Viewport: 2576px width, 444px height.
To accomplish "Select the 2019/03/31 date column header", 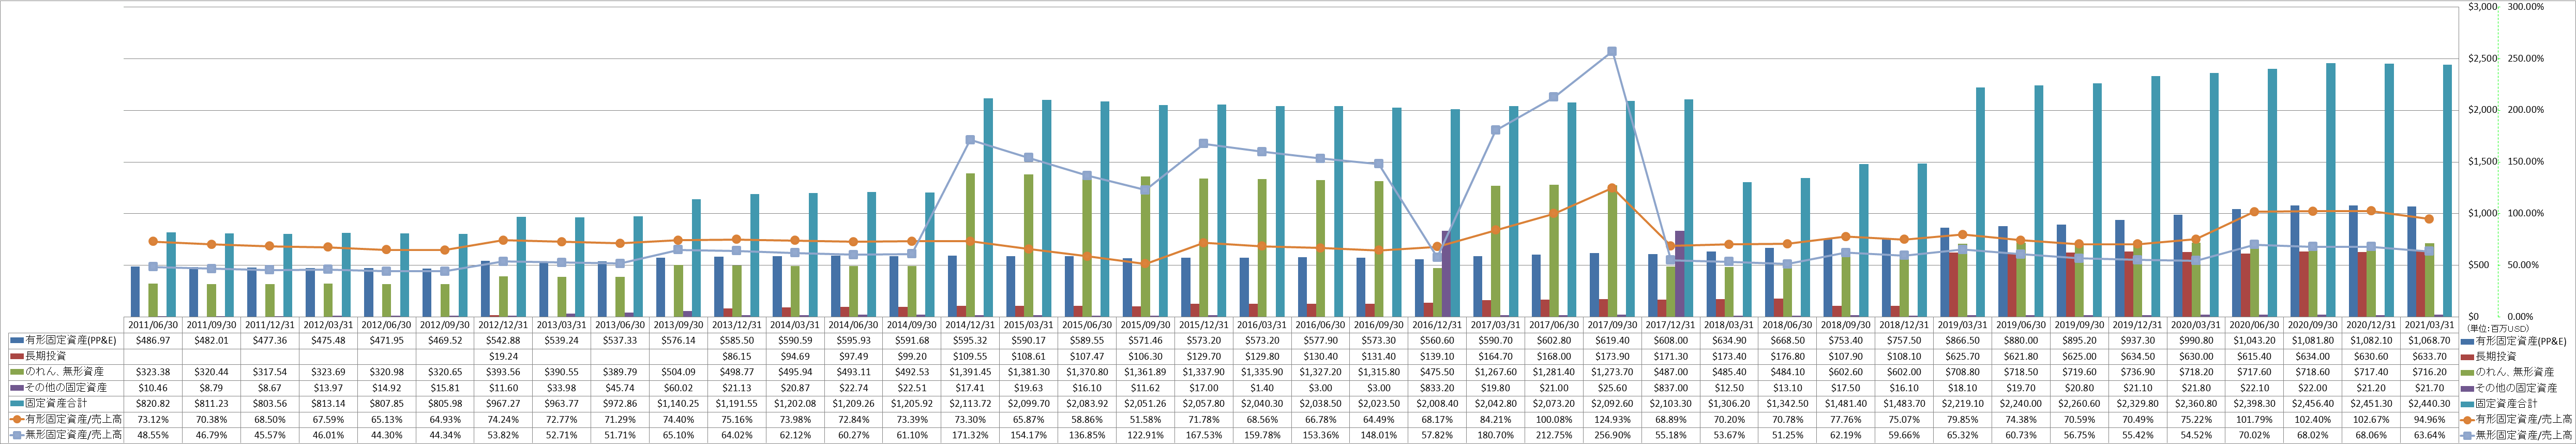I will click(x=1961, y=325).
